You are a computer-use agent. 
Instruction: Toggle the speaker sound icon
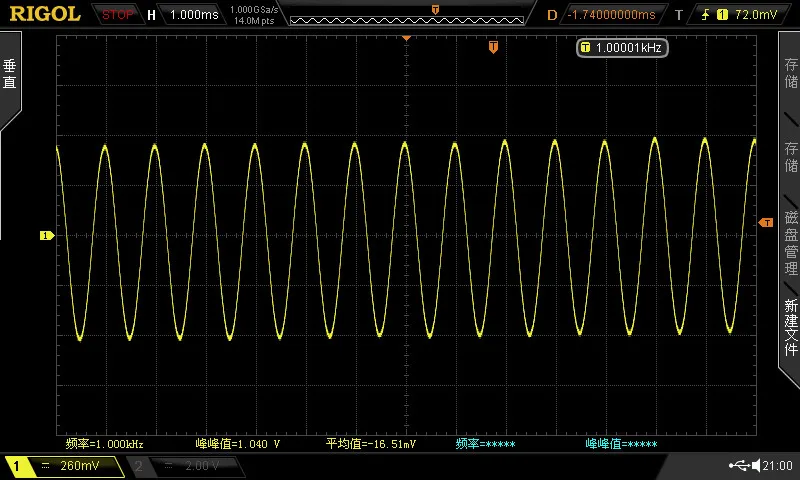(756, 465)
